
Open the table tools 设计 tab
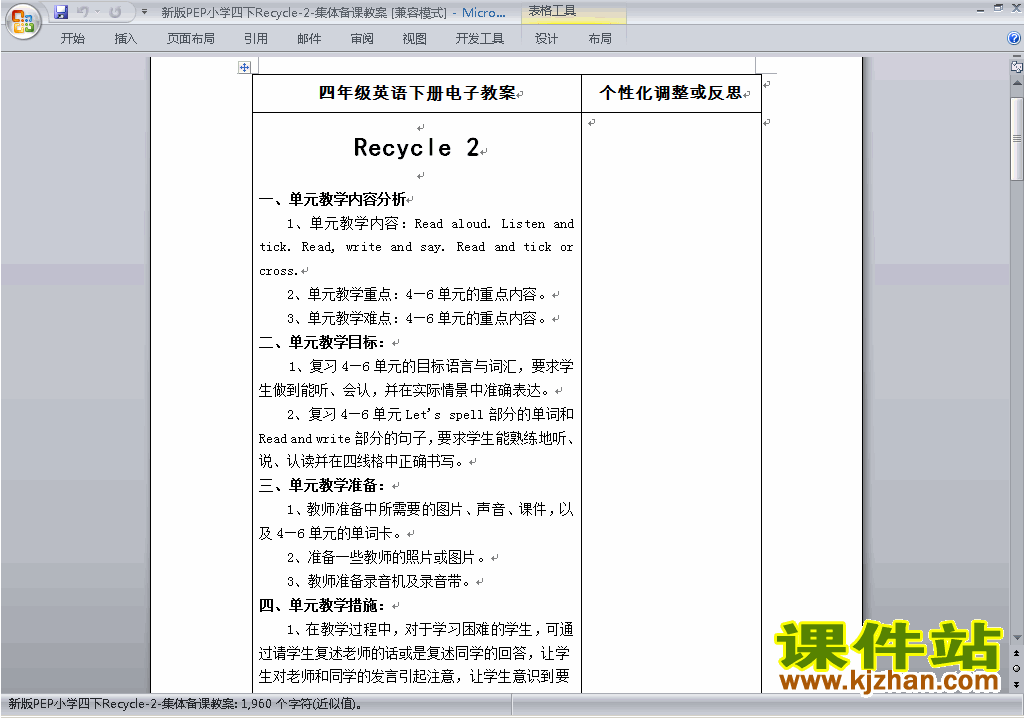click(546, 39)
